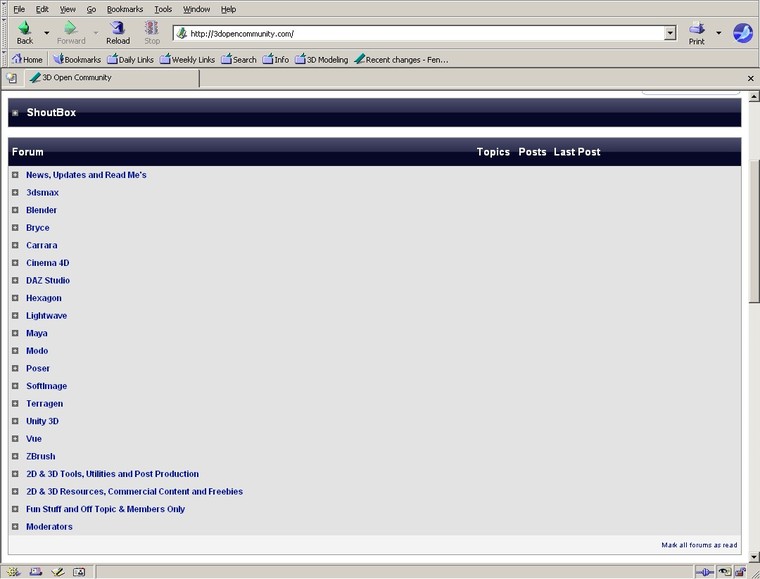Expand the Cinema 4D category plus icon

[15, 263]
